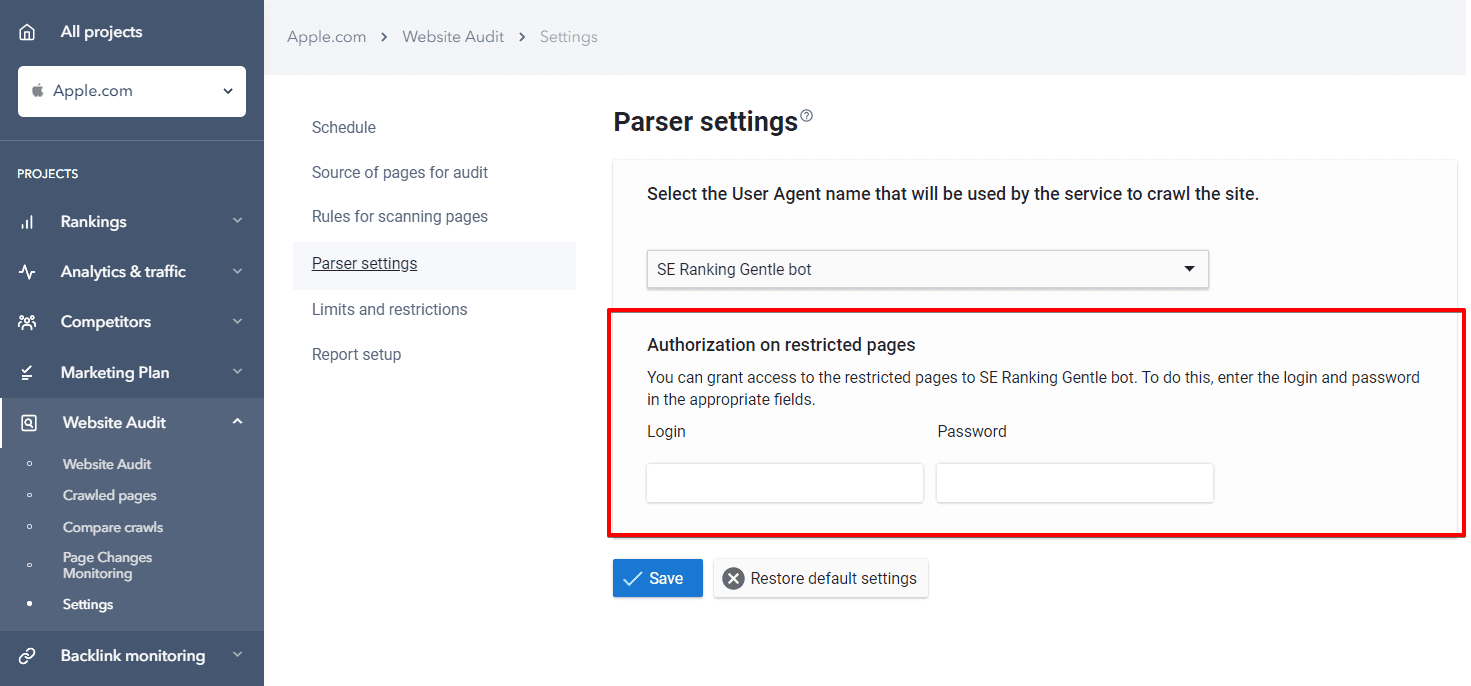Click the Competitors people icon
The image size is (1471, 686).
pyautogui.click(x=27, y=322)
